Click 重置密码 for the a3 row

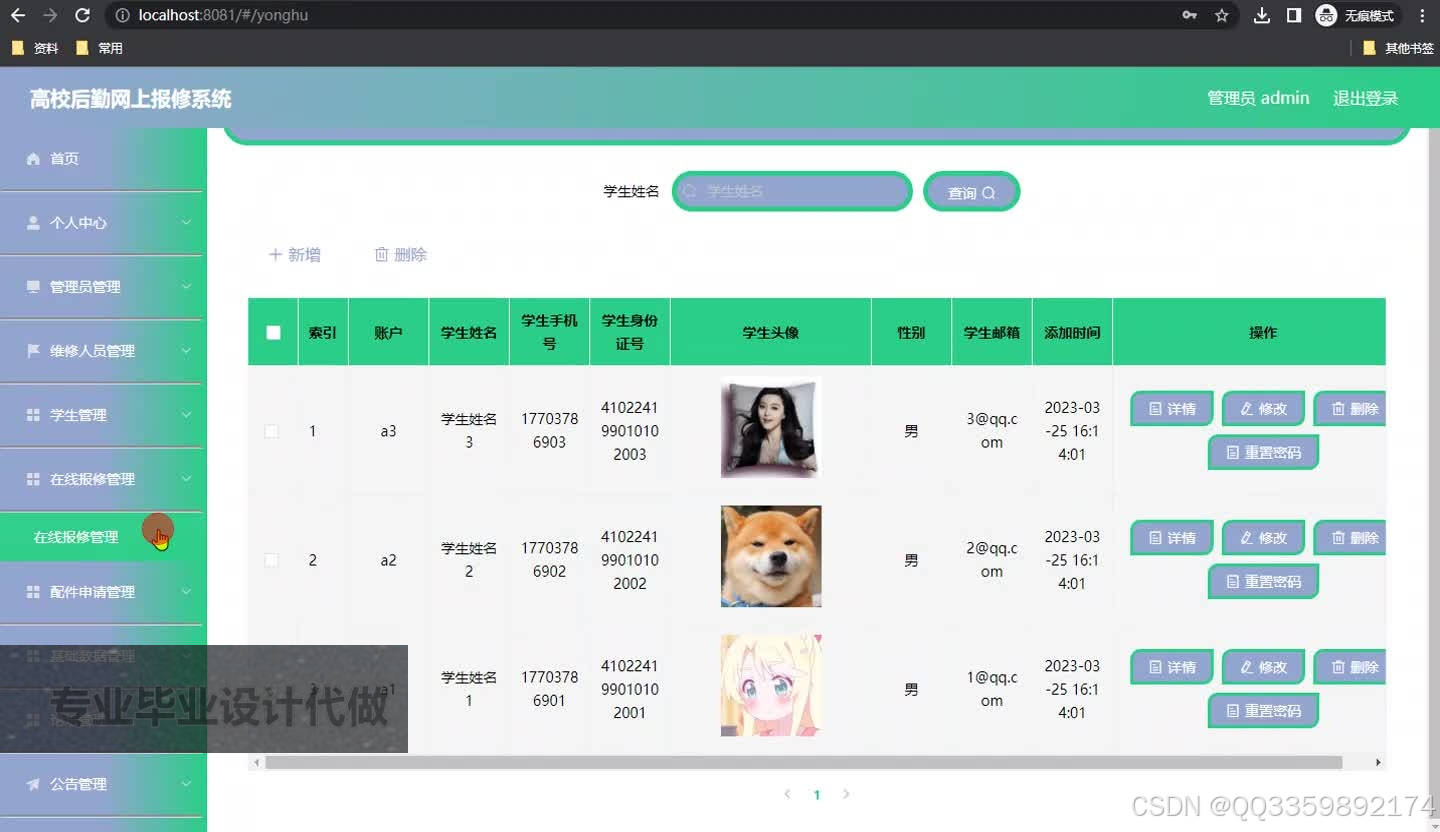click(1263, 452)
